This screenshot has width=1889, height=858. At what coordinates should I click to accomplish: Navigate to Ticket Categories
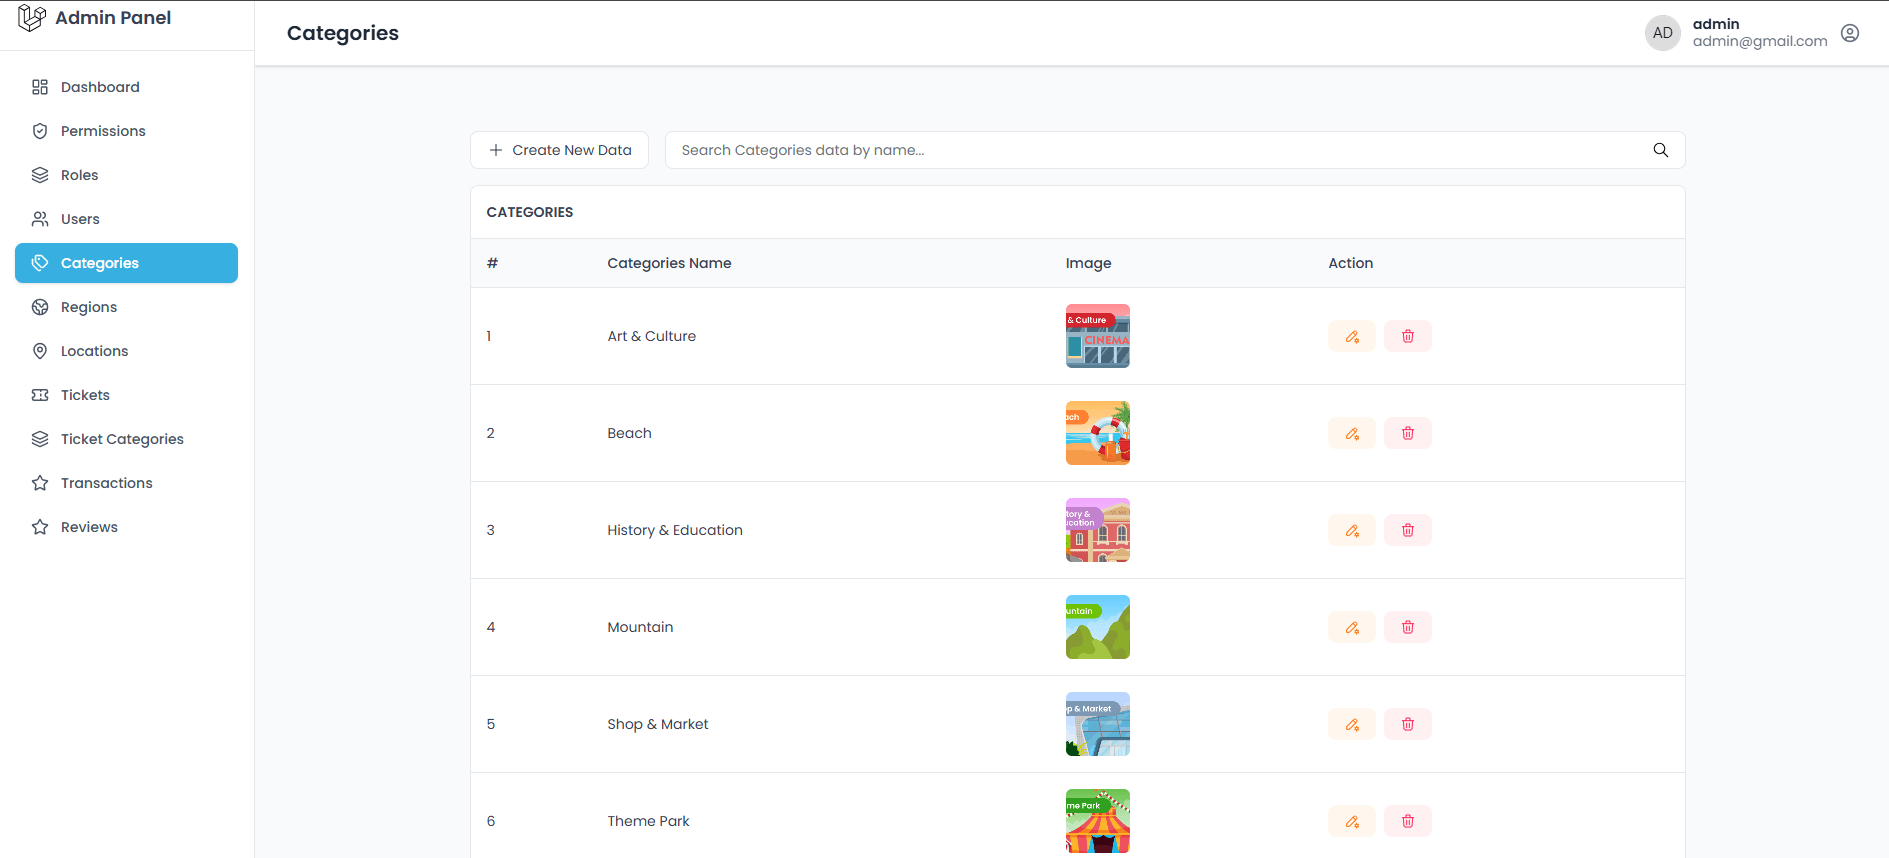pyautogui.click(x=126, y=439)
